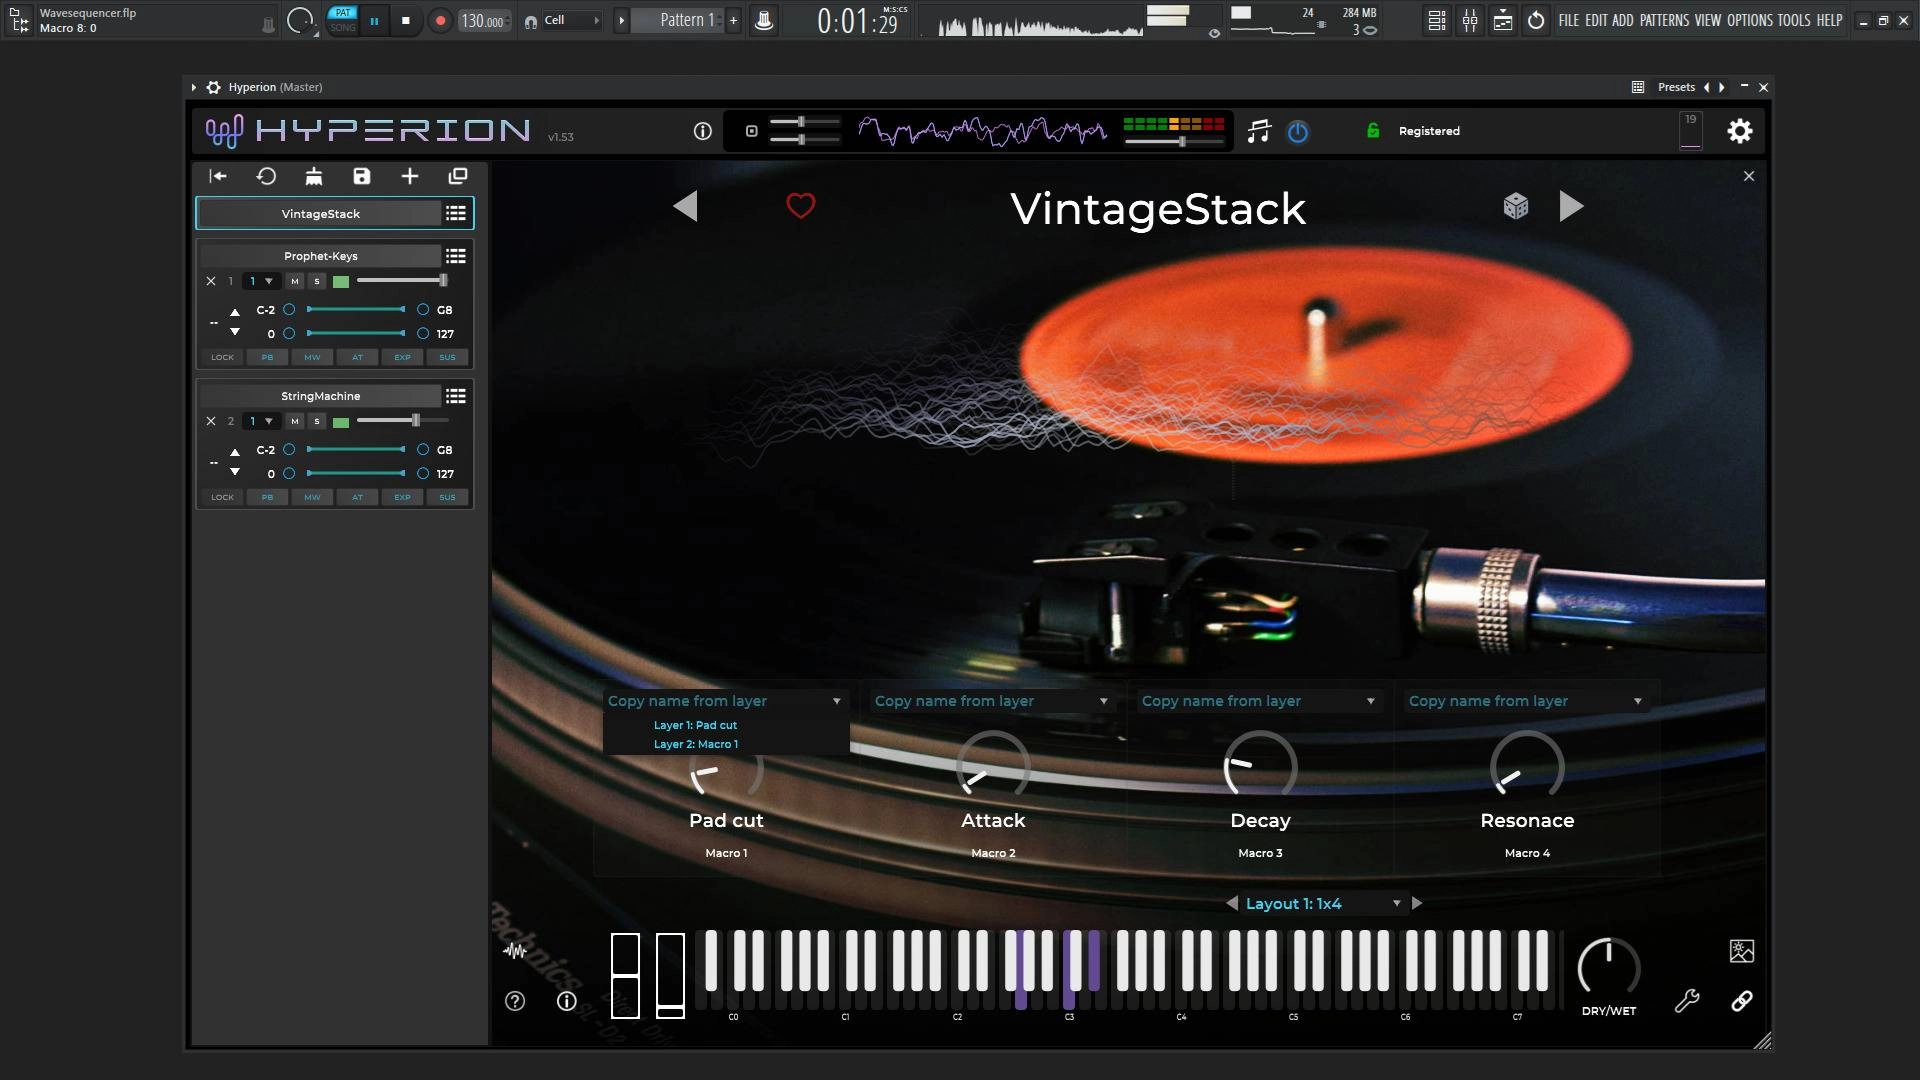Mute the StringMachine layer

295,421
